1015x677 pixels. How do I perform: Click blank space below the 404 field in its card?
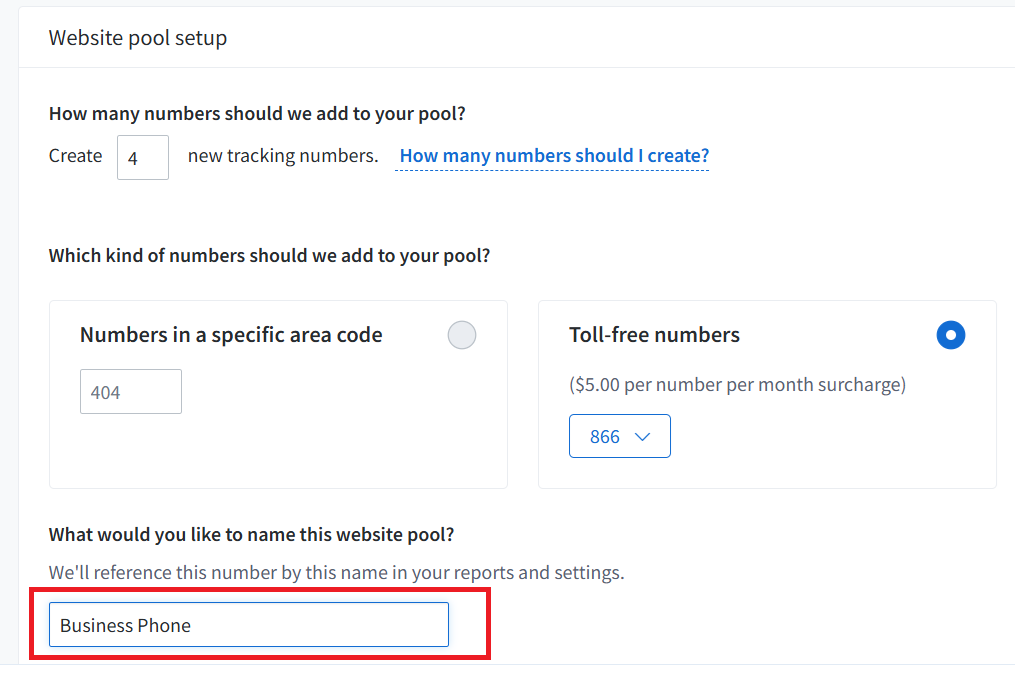[x=277, y=453]
